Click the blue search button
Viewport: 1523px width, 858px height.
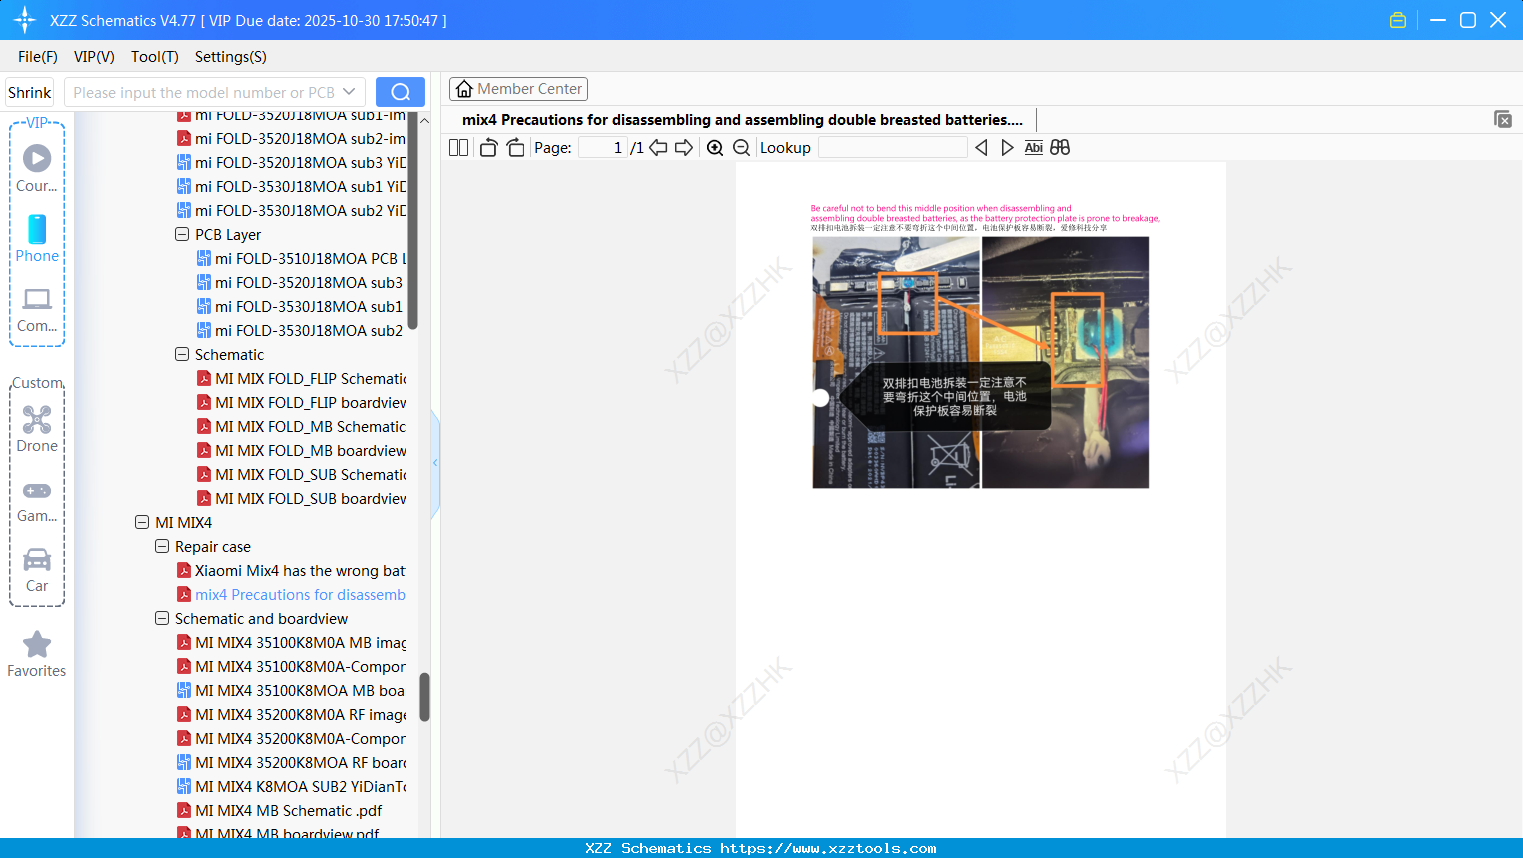click(400, 92)
